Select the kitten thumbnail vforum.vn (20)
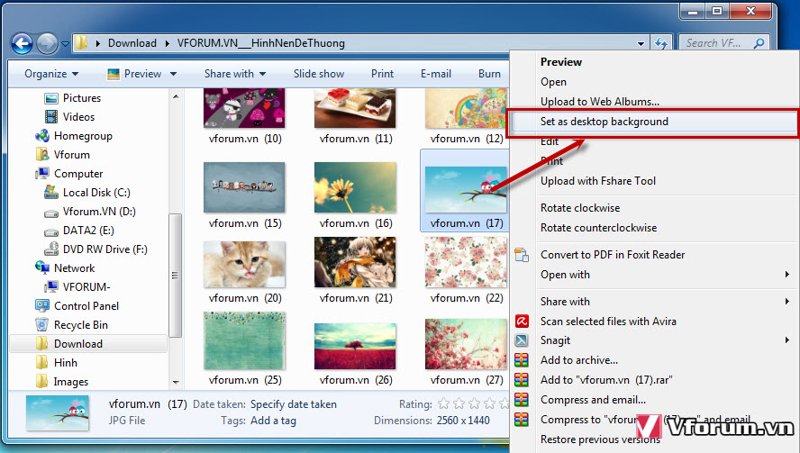 (x=244, y=264)
